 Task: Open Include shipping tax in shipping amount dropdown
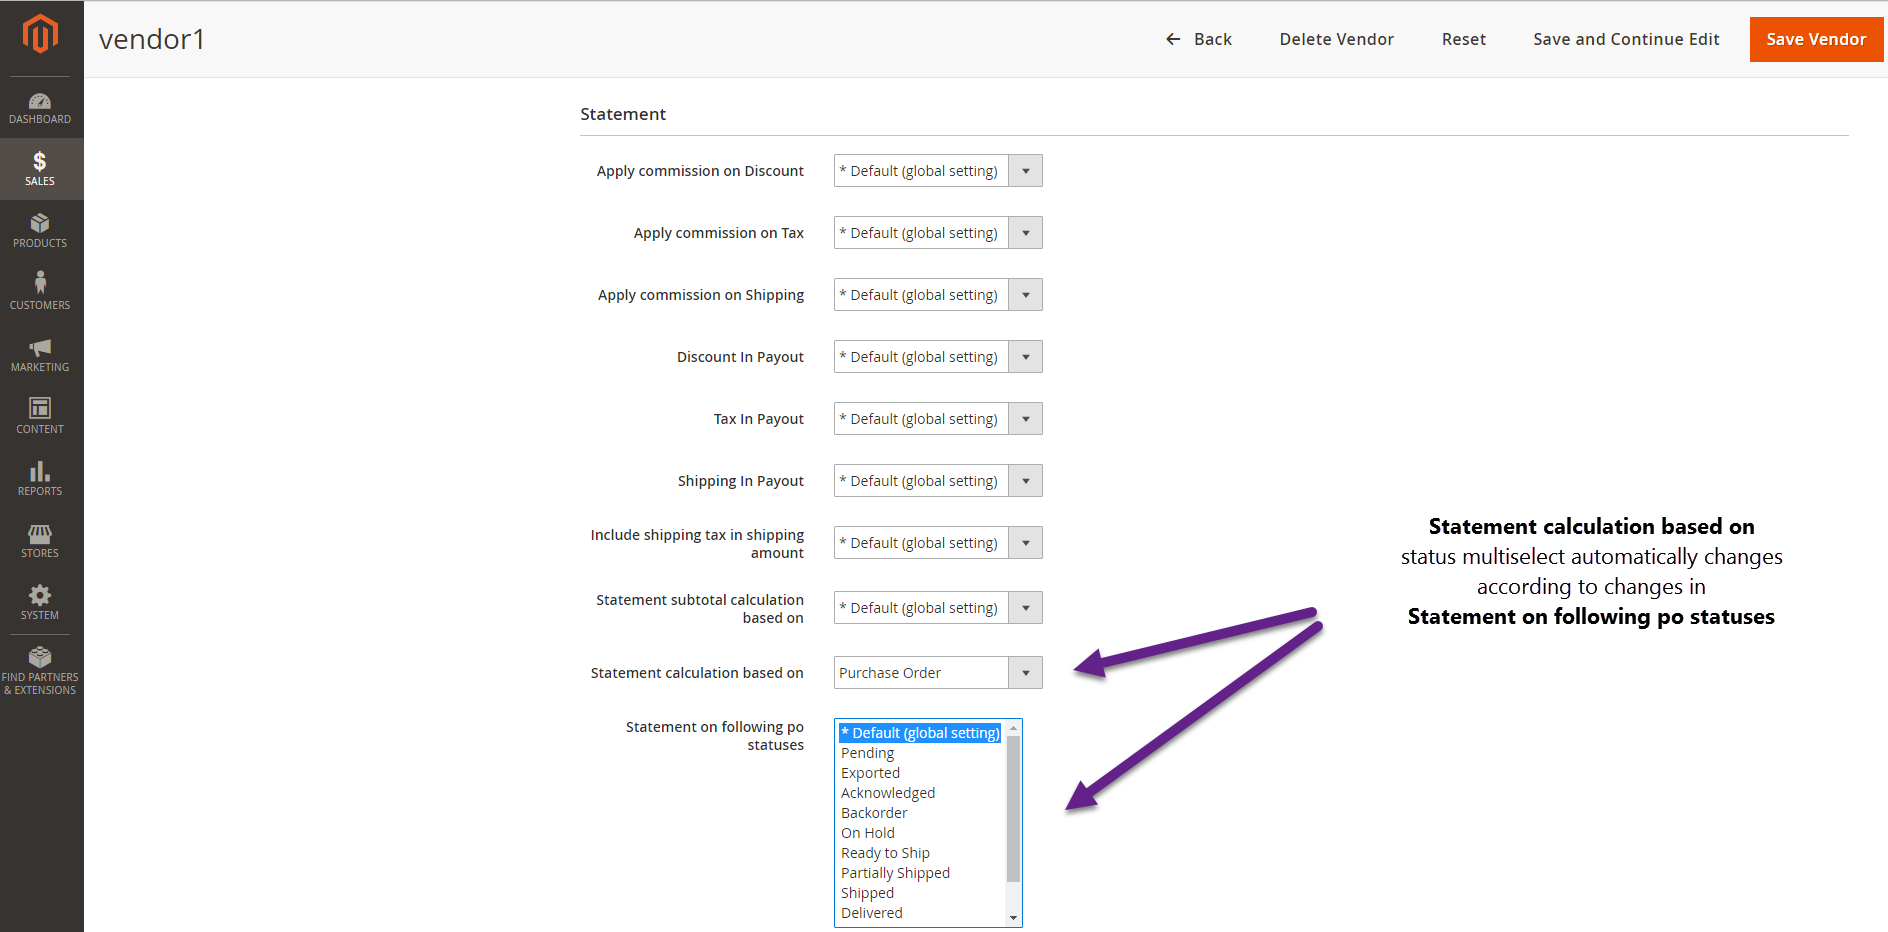[x=938, y=543]
